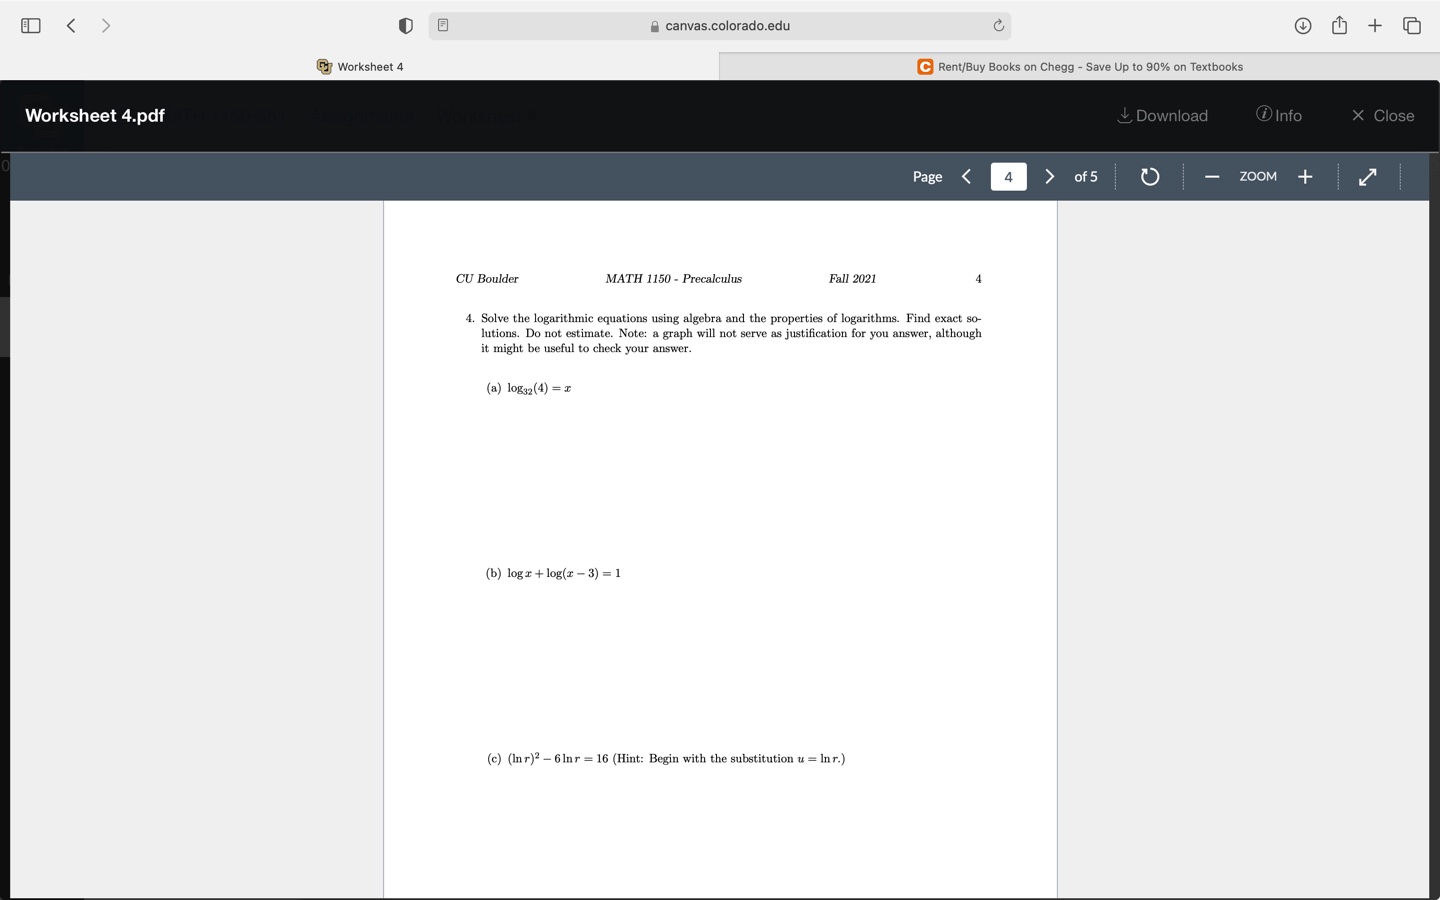Go back to the previous webpage
1440x900 pixels.
pyautogui.click(x=70, y=25)
